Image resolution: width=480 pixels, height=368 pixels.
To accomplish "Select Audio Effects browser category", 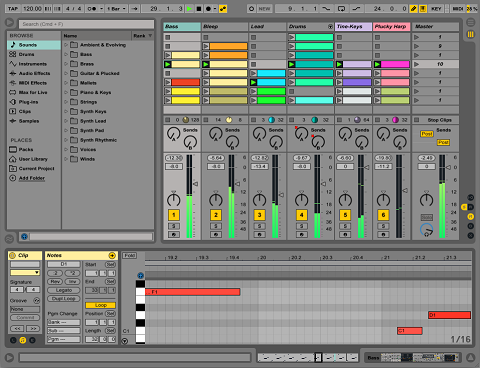I will click(x=33, y=73).
